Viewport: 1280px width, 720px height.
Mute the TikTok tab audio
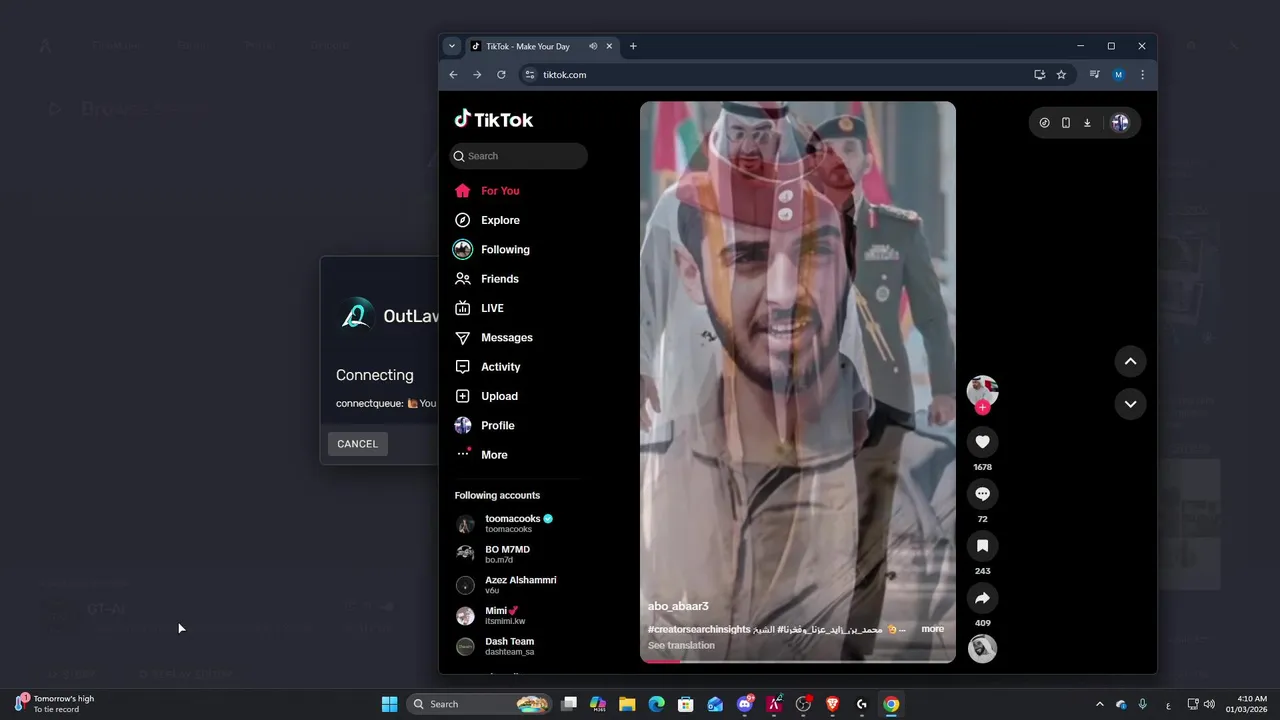pyautogui.click(x=593, y=46)
